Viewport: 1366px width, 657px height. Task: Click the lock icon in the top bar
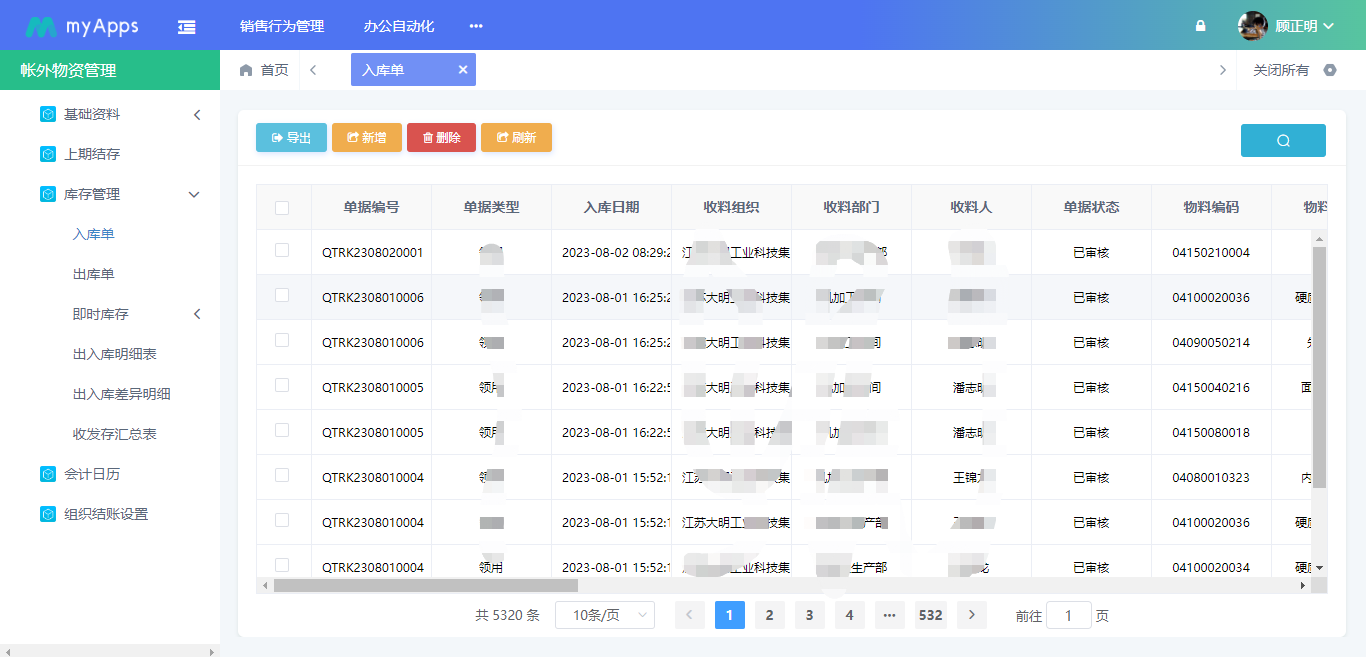point(1199,25)
